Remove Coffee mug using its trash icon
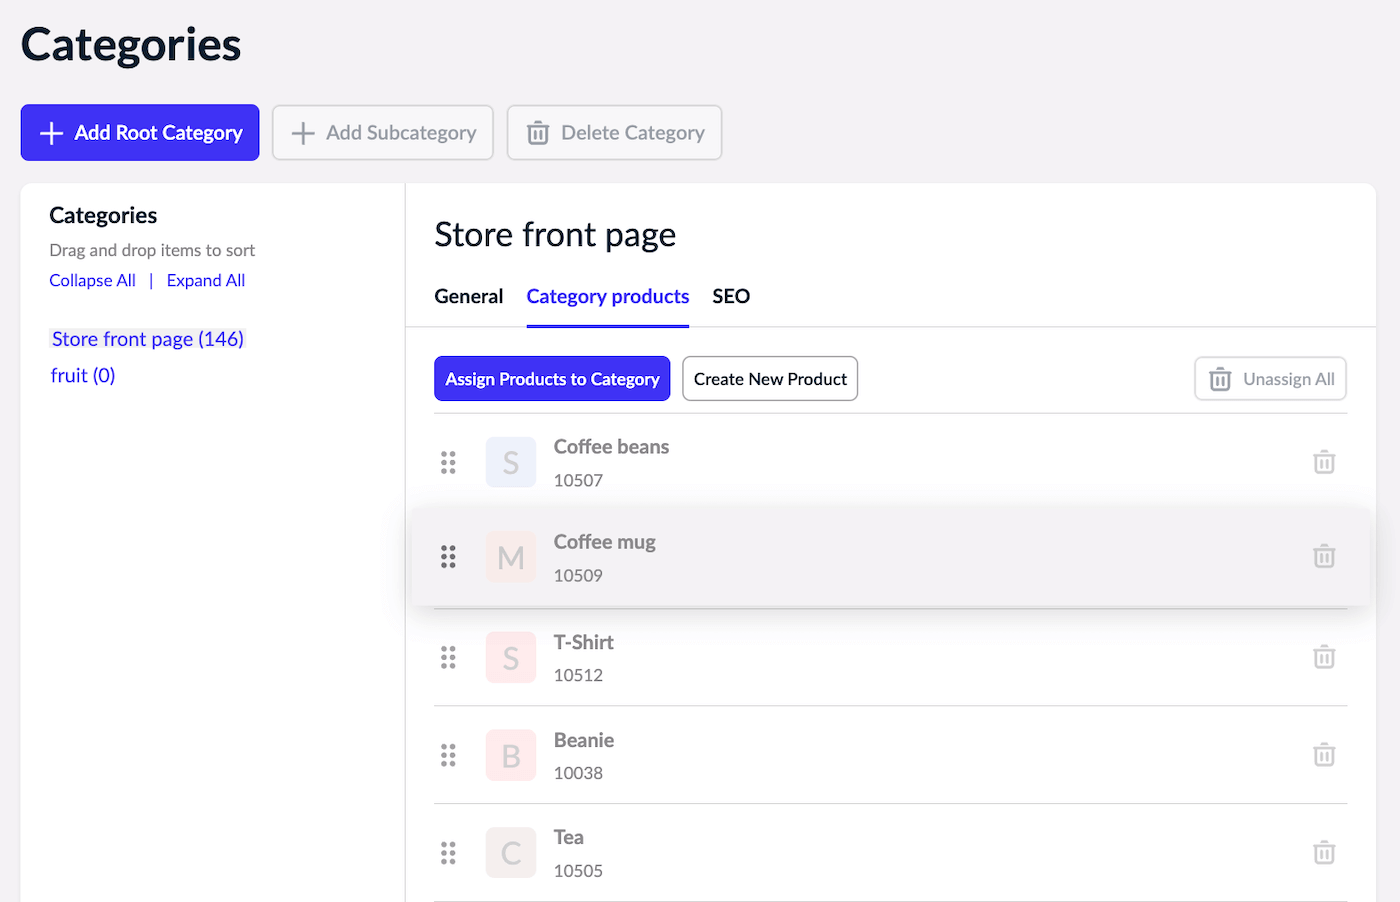The image size is (1400, 902). click(x=1323, y=556)
